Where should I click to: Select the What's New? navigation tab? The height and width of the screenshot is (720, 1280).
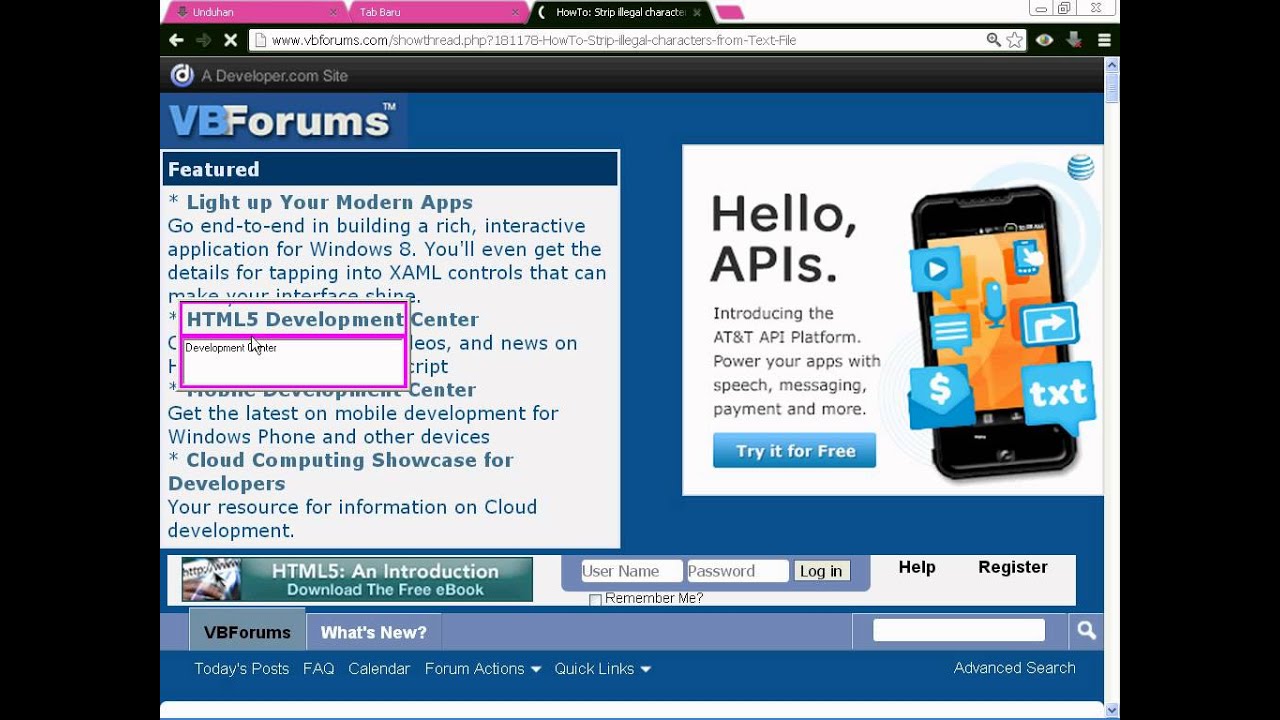point(373,632)
